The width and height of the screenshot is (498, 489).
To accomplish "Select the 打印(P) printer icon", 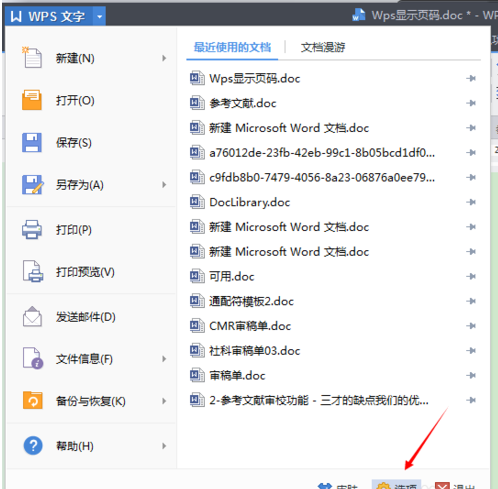I will 32,230.
